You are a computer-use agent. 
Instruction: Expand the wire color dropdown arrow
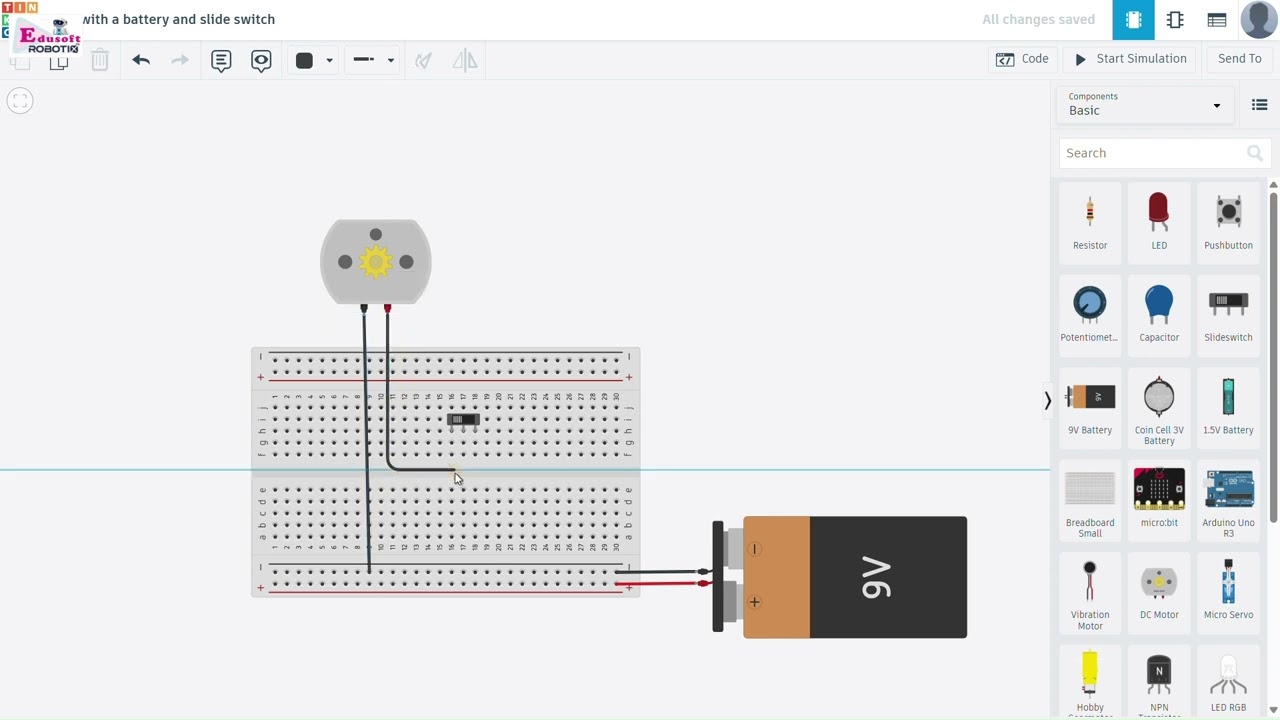pyautogui.click(x=329, y=60)
